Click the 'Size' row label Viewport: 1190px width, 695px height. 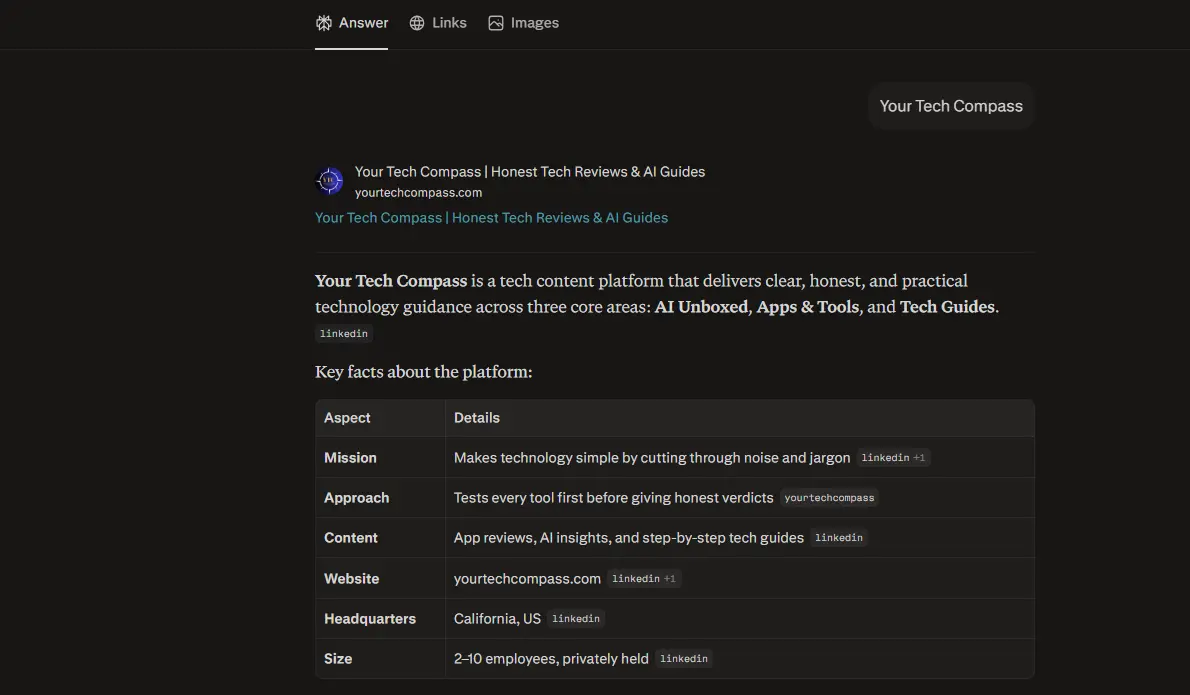click(x=338, y=659)
